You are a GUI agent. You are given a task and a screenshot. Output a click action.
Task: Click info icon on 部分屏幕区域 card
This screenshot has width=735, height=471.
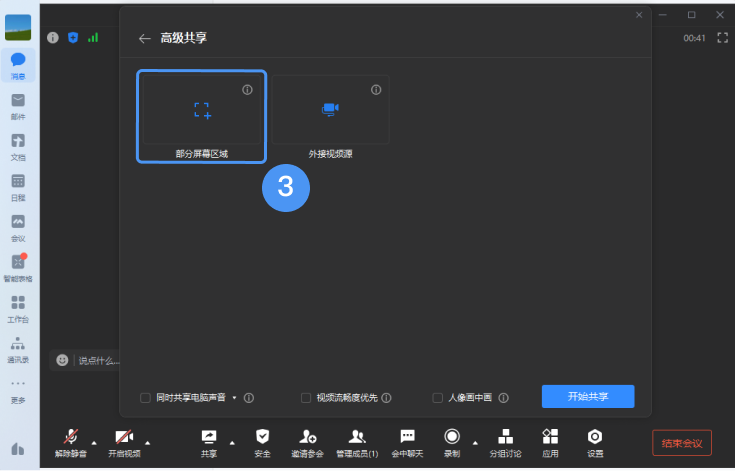pyautogui.click(x=247, y=90)
